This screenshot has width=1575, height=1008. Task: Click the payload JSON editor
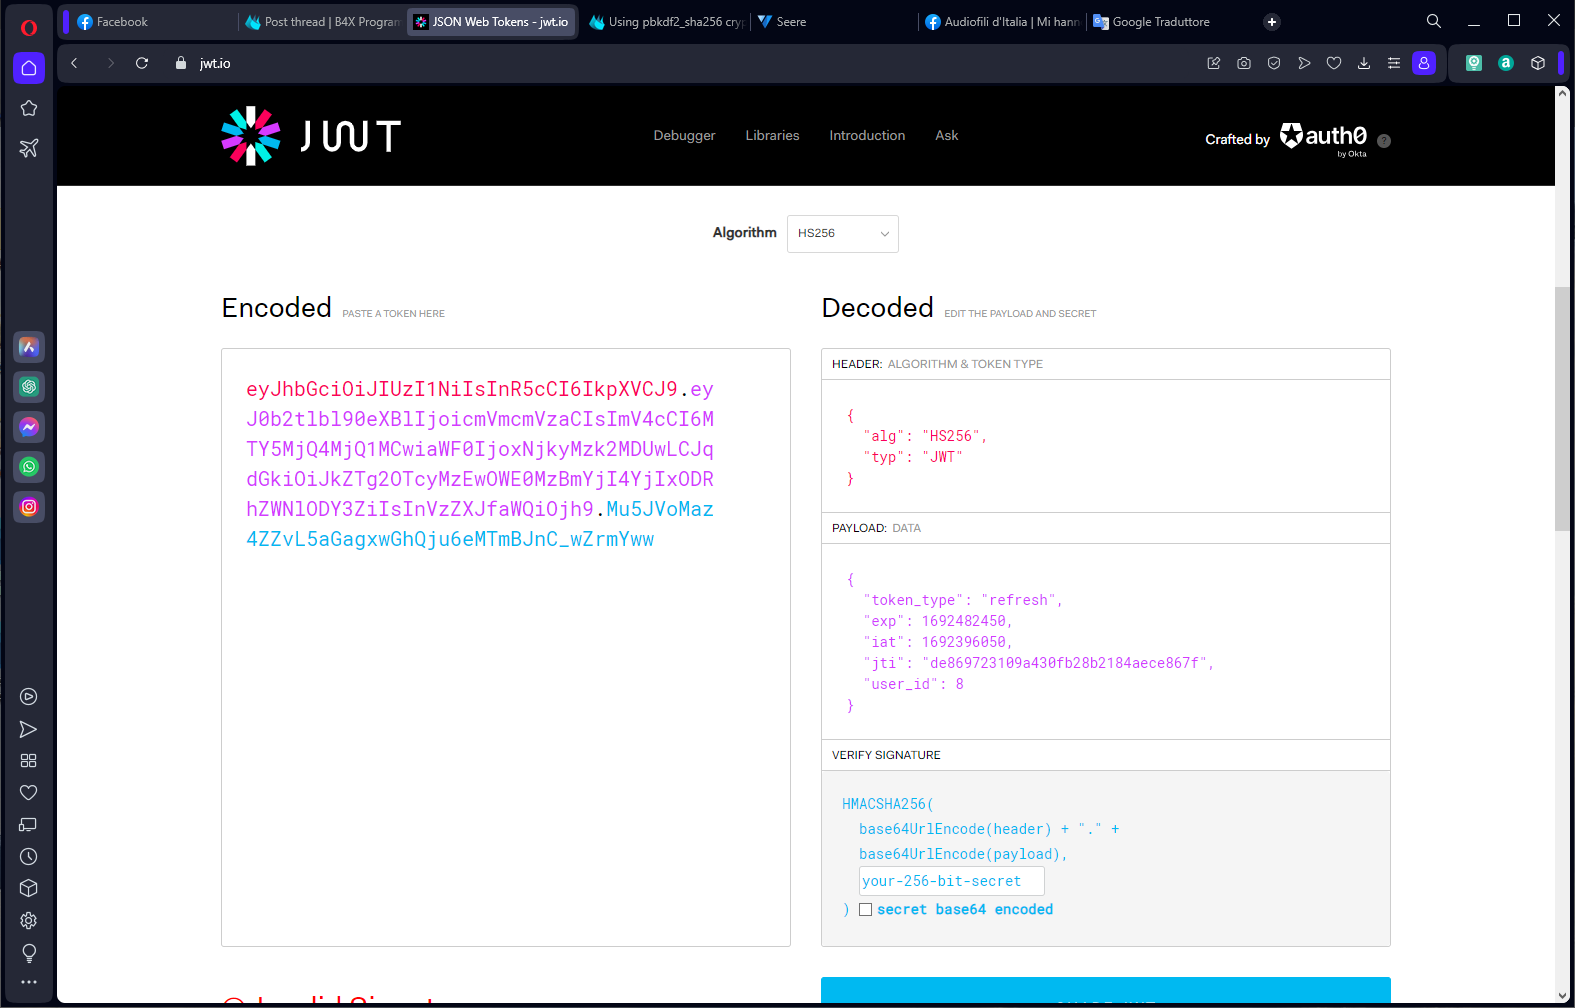pos(1106,642)
